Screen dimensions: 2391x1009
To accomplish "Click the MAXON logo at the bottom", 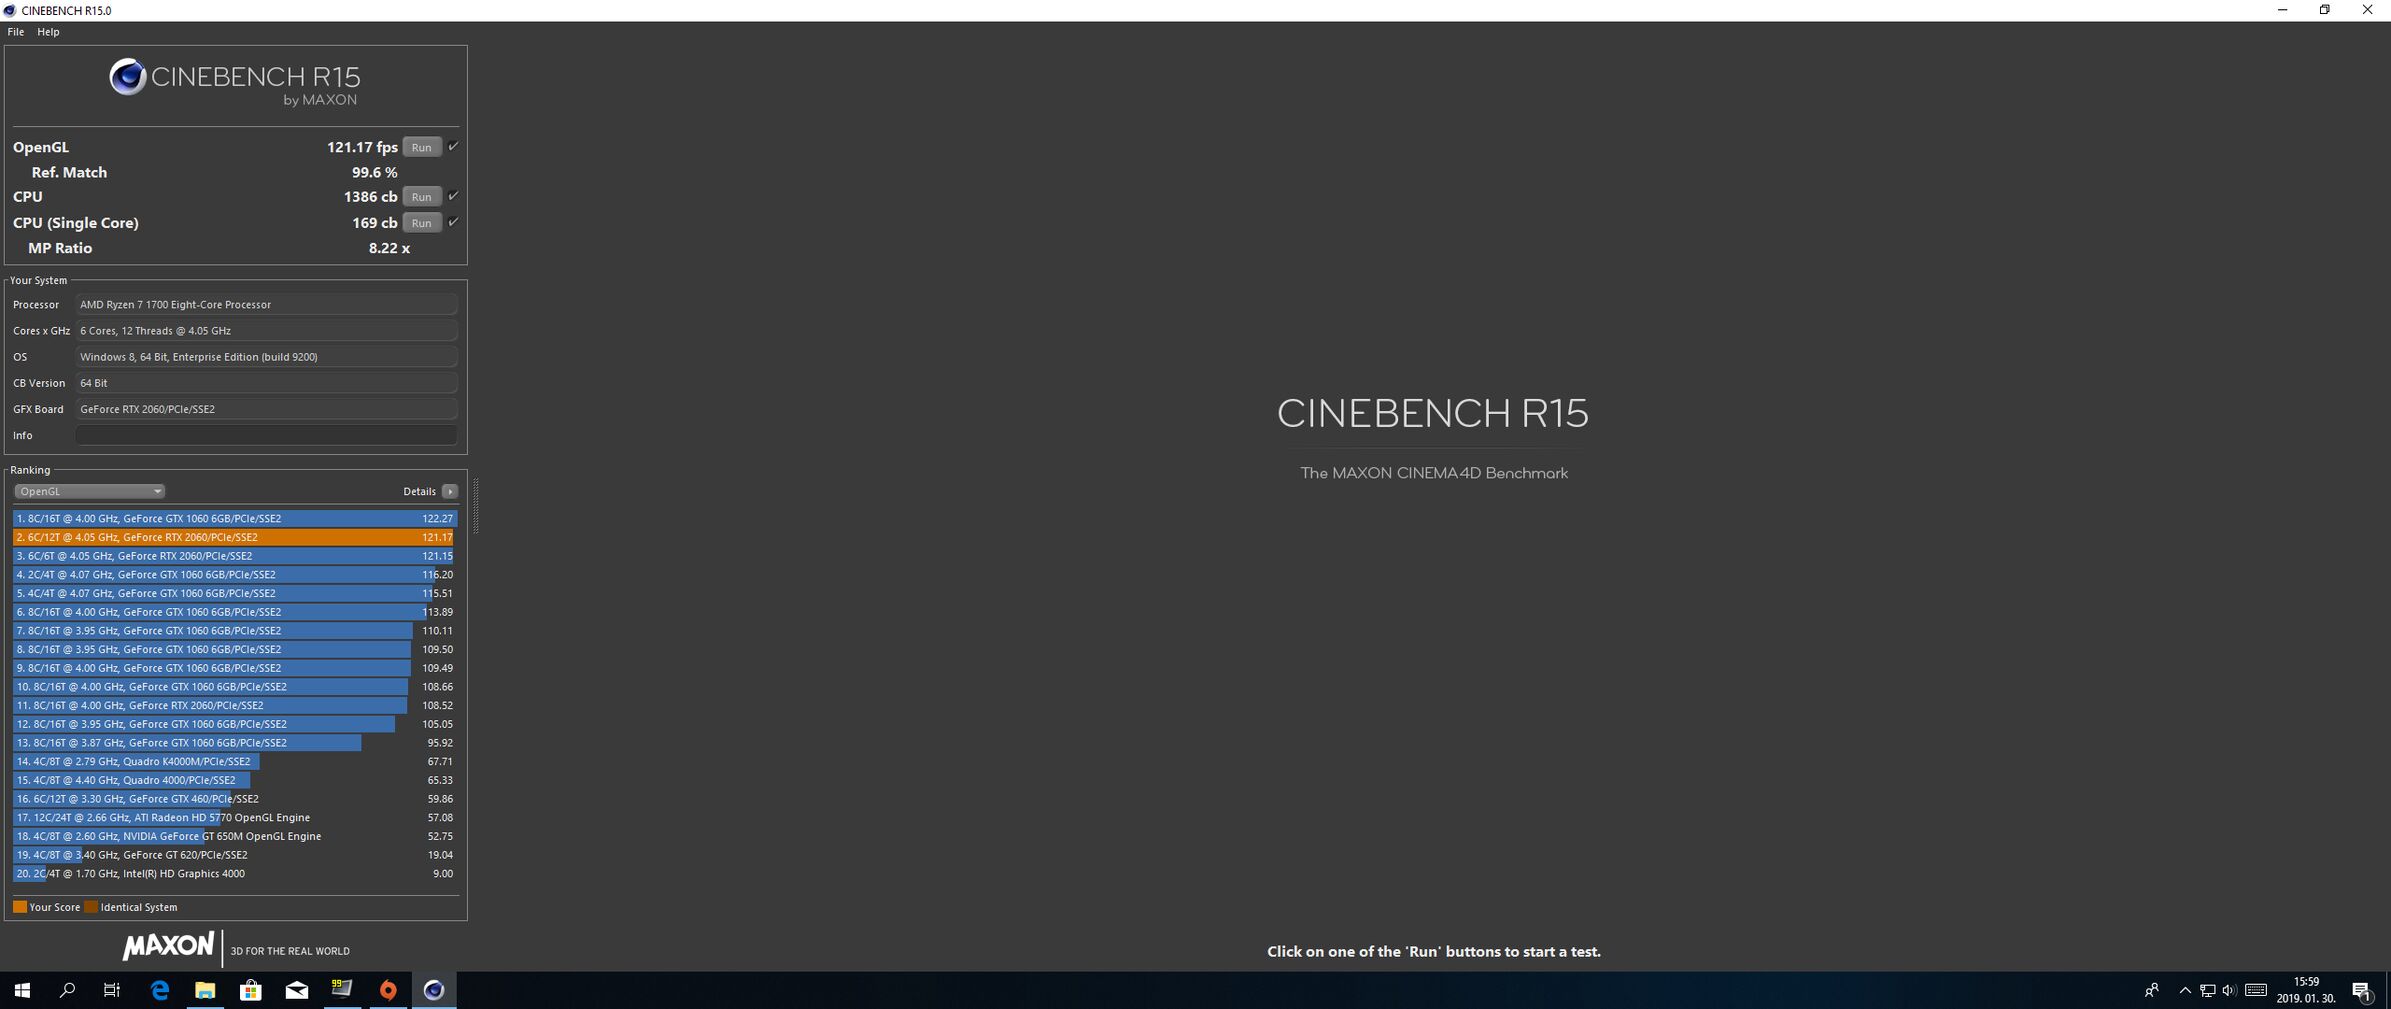I will pos(168,946).
